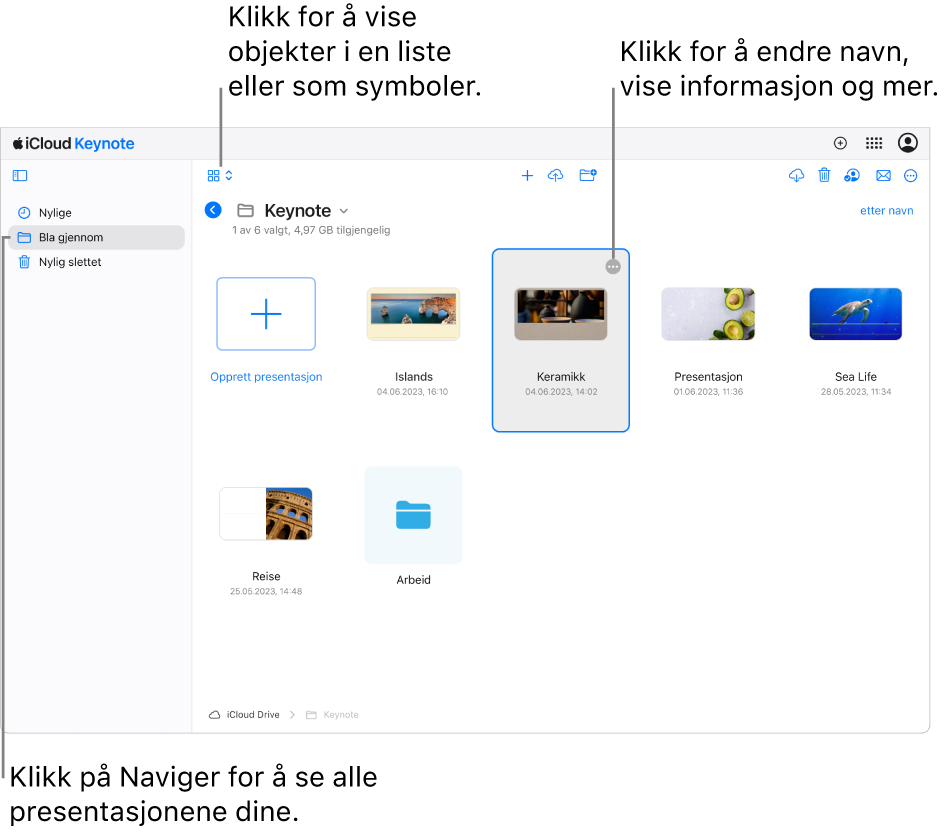Viewport: 944px width, 838px height.
Task: Select Bla gjennom in the sidebar
Action: pos(96,237)
